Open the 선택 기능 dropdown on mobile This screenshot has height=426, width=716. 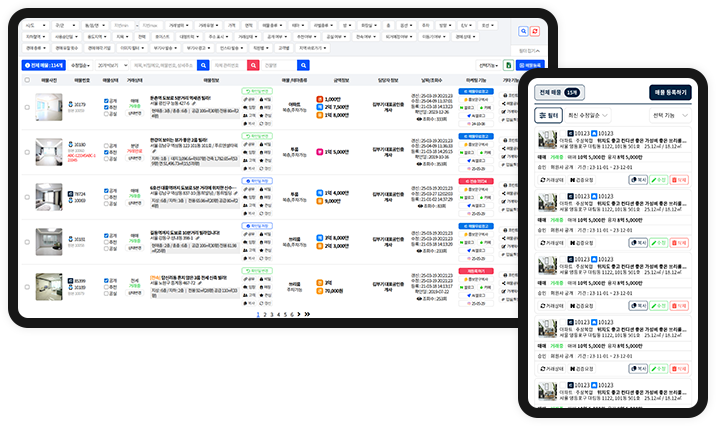pos(670,115)
